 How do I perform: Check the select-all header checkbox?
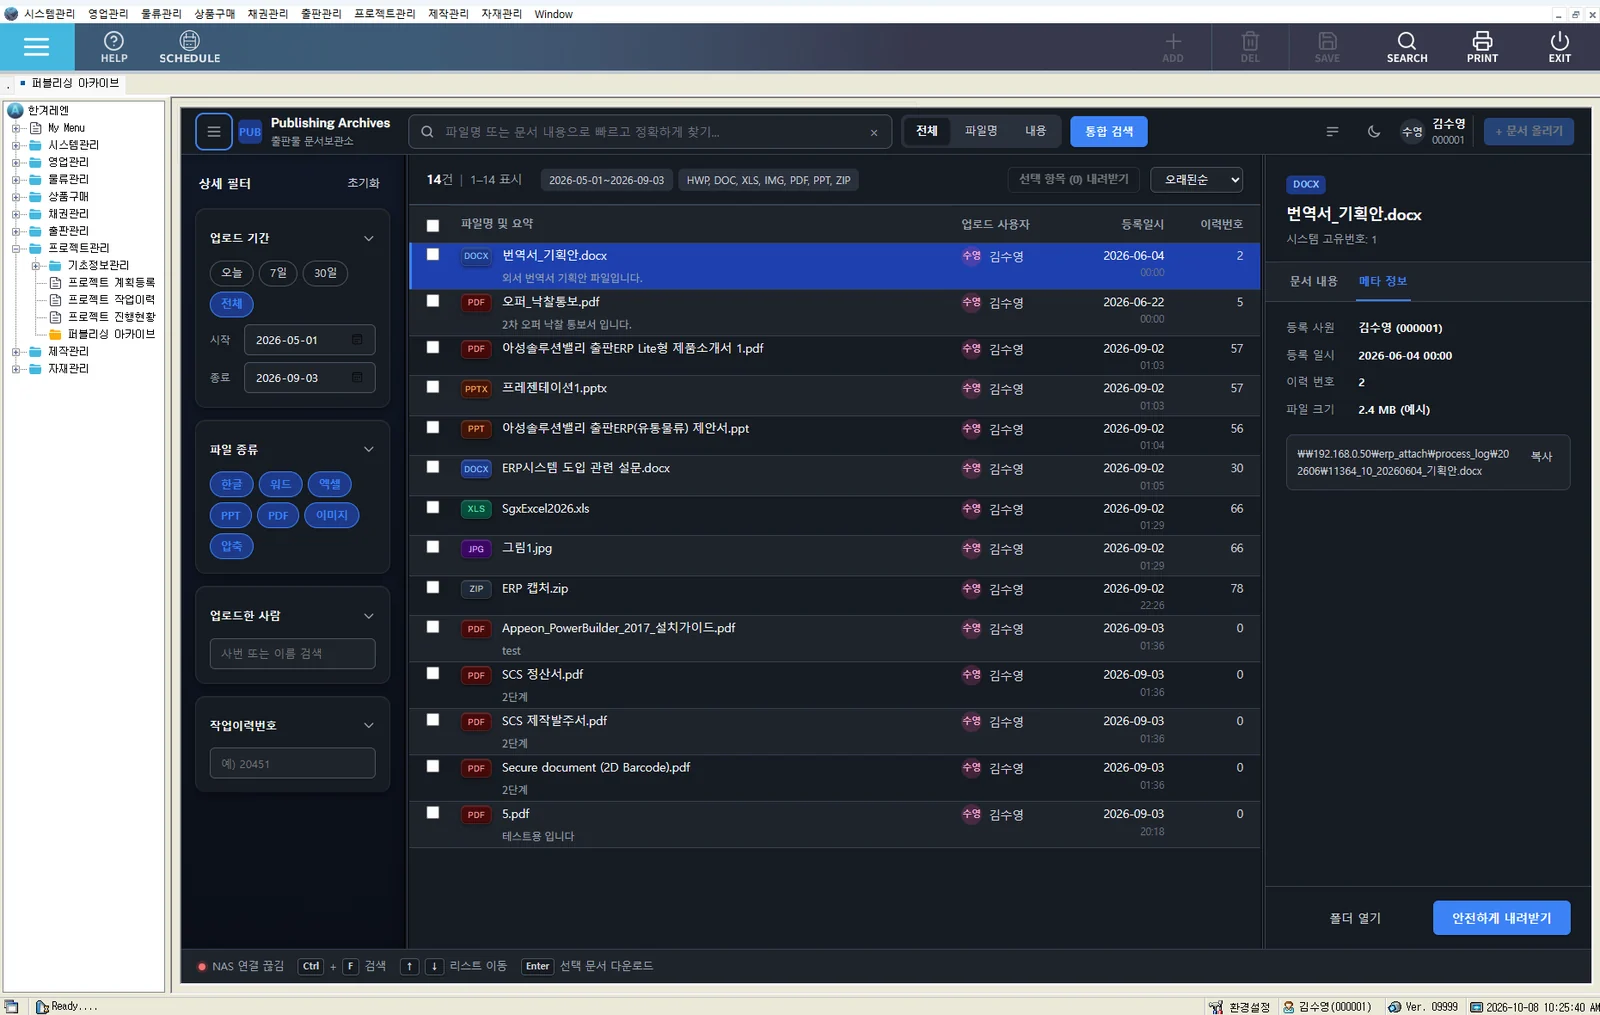point(433,226)
